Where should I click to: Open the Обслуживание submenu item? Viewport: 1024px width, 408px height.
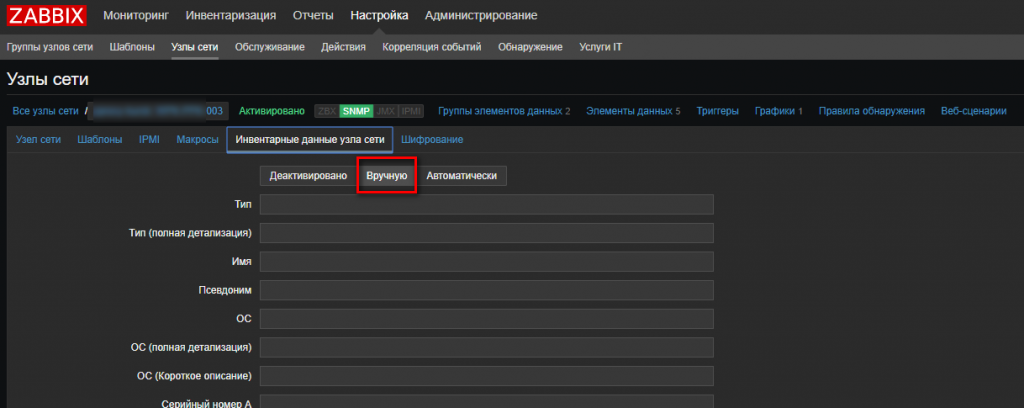pos(269,47)
